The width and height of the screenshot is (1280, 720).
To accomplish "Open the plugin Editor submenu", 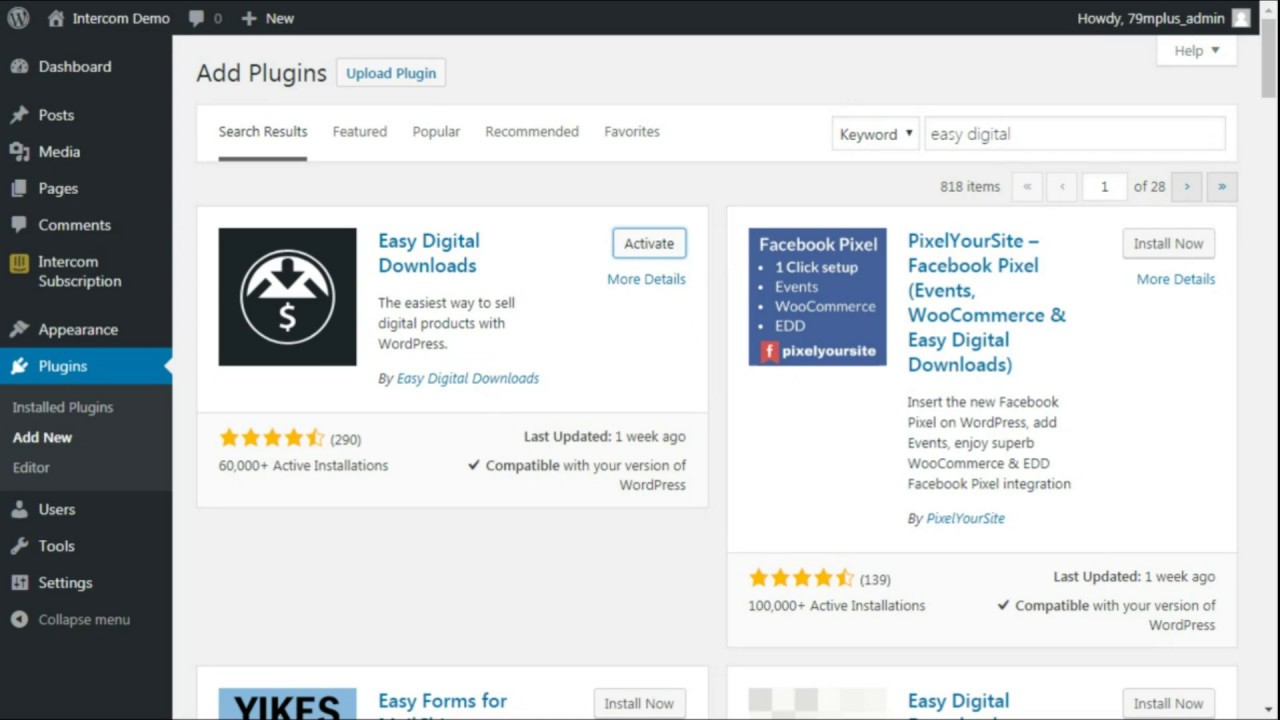I will pos(31,467).
